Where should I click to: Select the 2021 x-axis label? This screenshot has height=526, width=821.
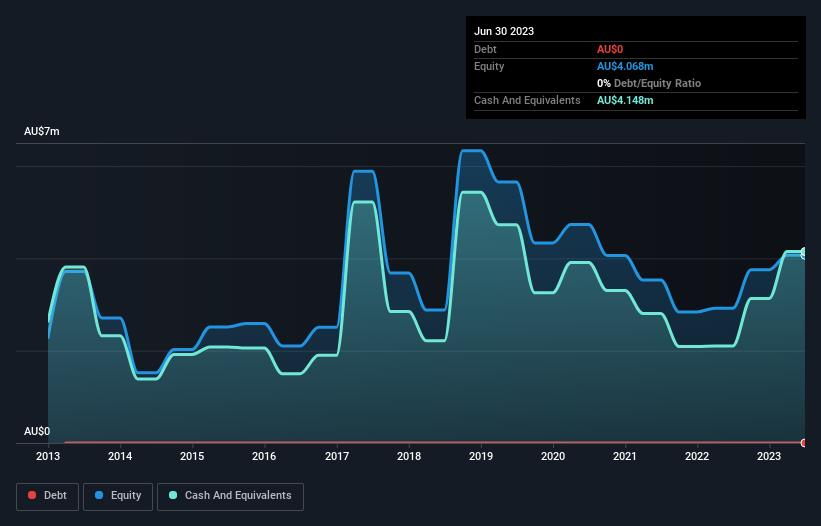pyautogui.click(x=625, y=456)
